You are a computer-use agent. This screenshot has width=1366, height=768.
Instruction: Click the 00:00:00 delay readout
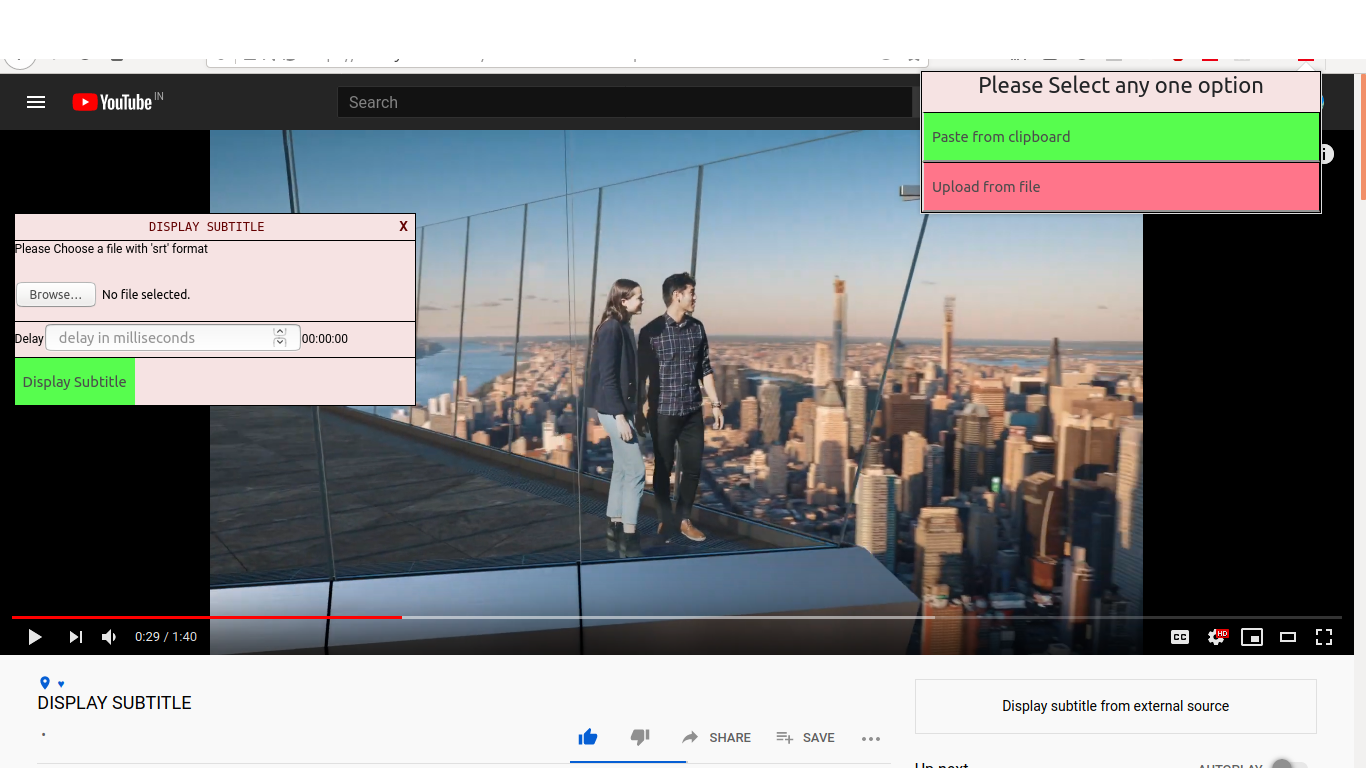click(x=325, y=339)
